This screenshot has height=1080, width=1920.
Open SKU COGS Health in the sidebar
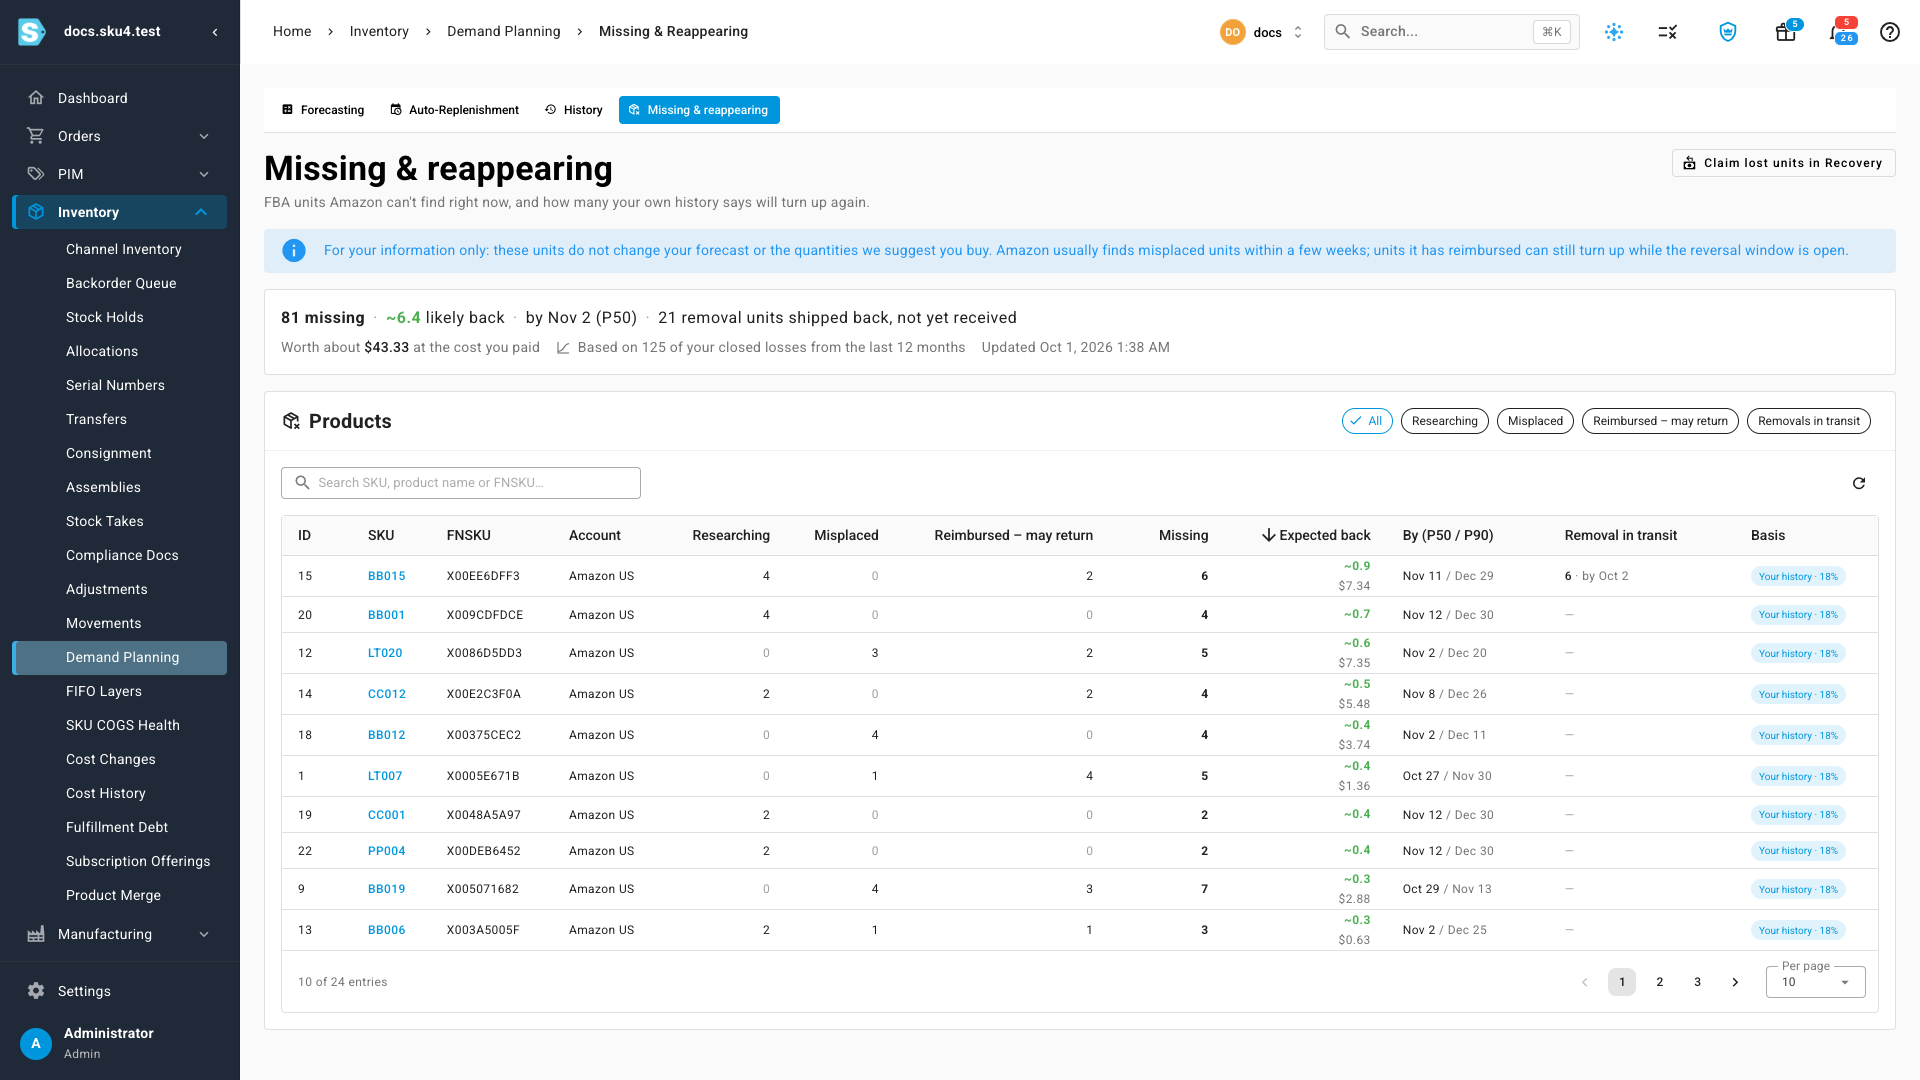123,725
